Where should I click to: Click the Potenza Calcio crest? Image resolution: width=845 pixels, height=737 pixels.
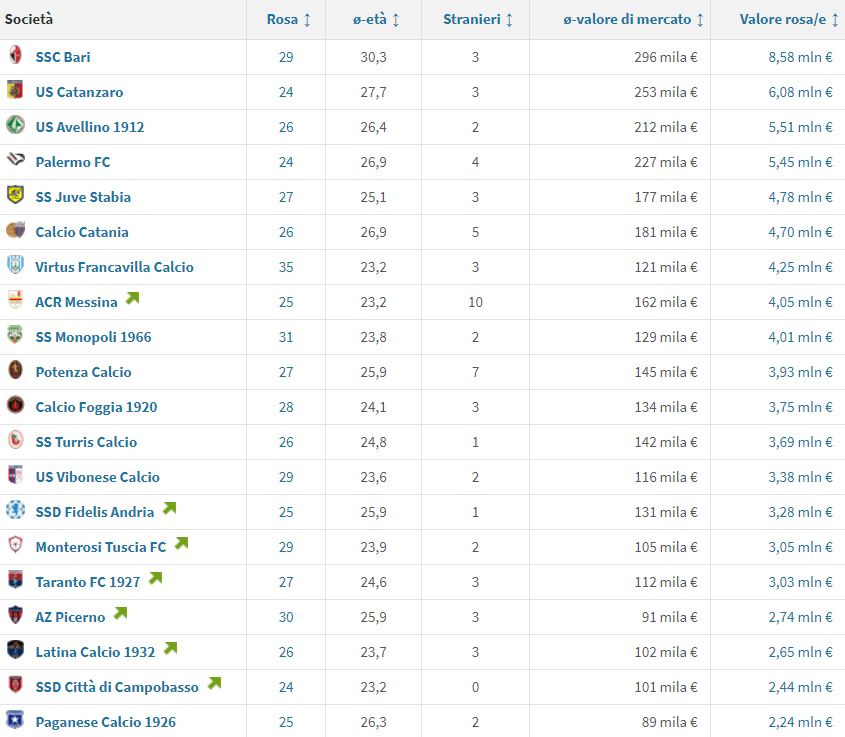pos(16,370)
